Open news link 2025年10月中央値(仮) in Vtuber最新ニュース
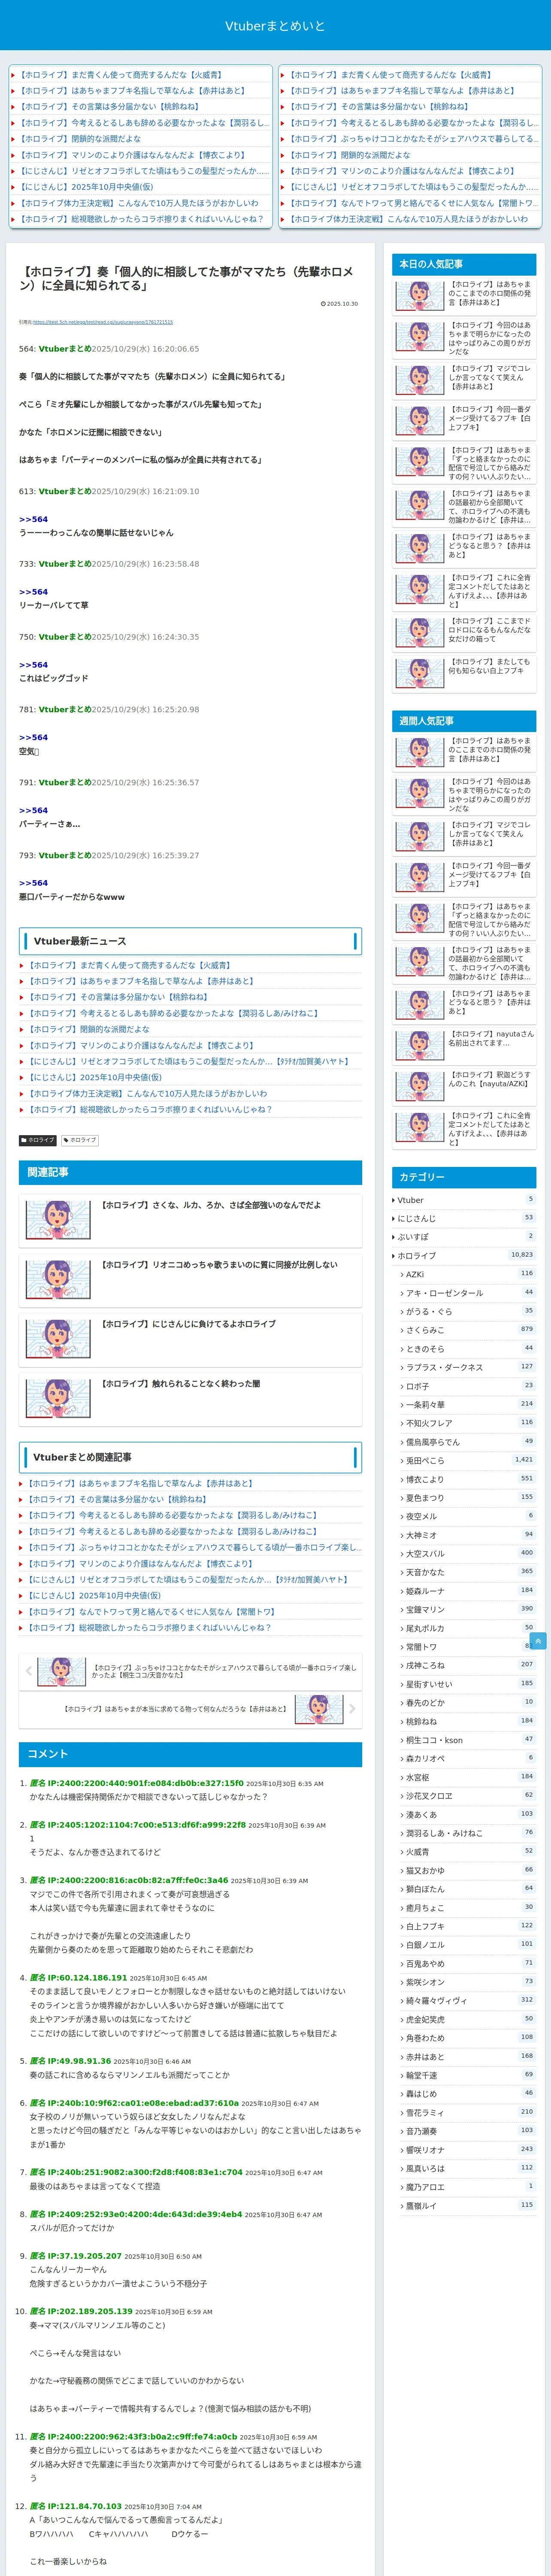This screenshot has width=551, height=2576. tap(93, 1077)
